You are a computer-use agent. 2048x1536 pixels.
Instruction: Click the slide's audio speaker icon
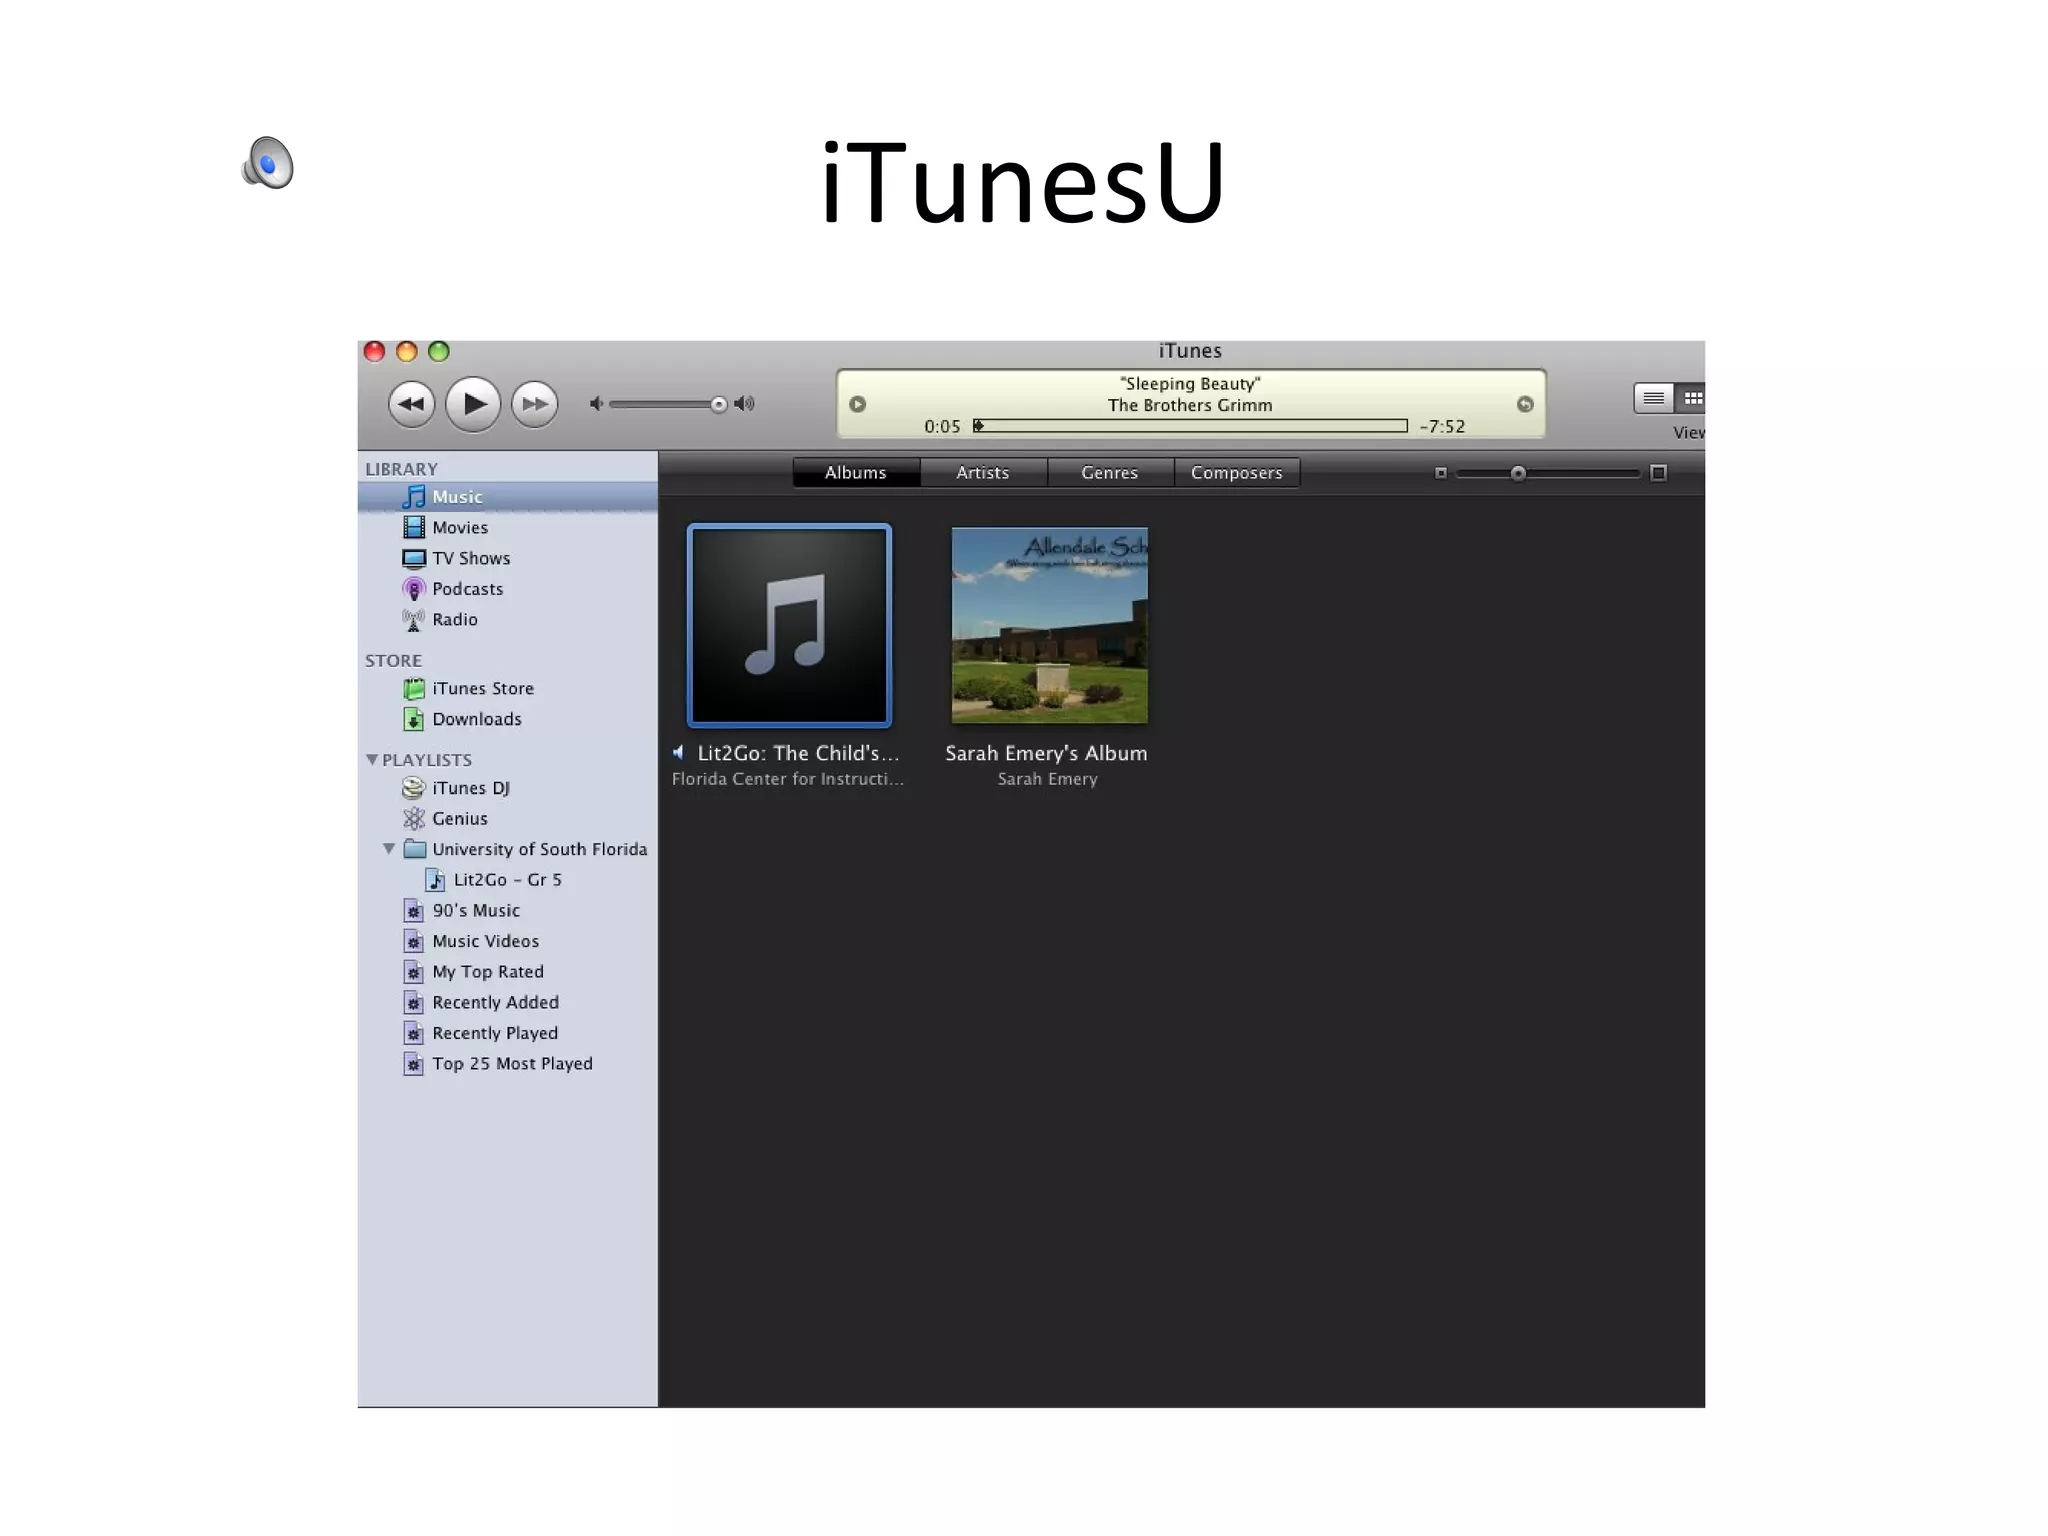coord(268,162)
